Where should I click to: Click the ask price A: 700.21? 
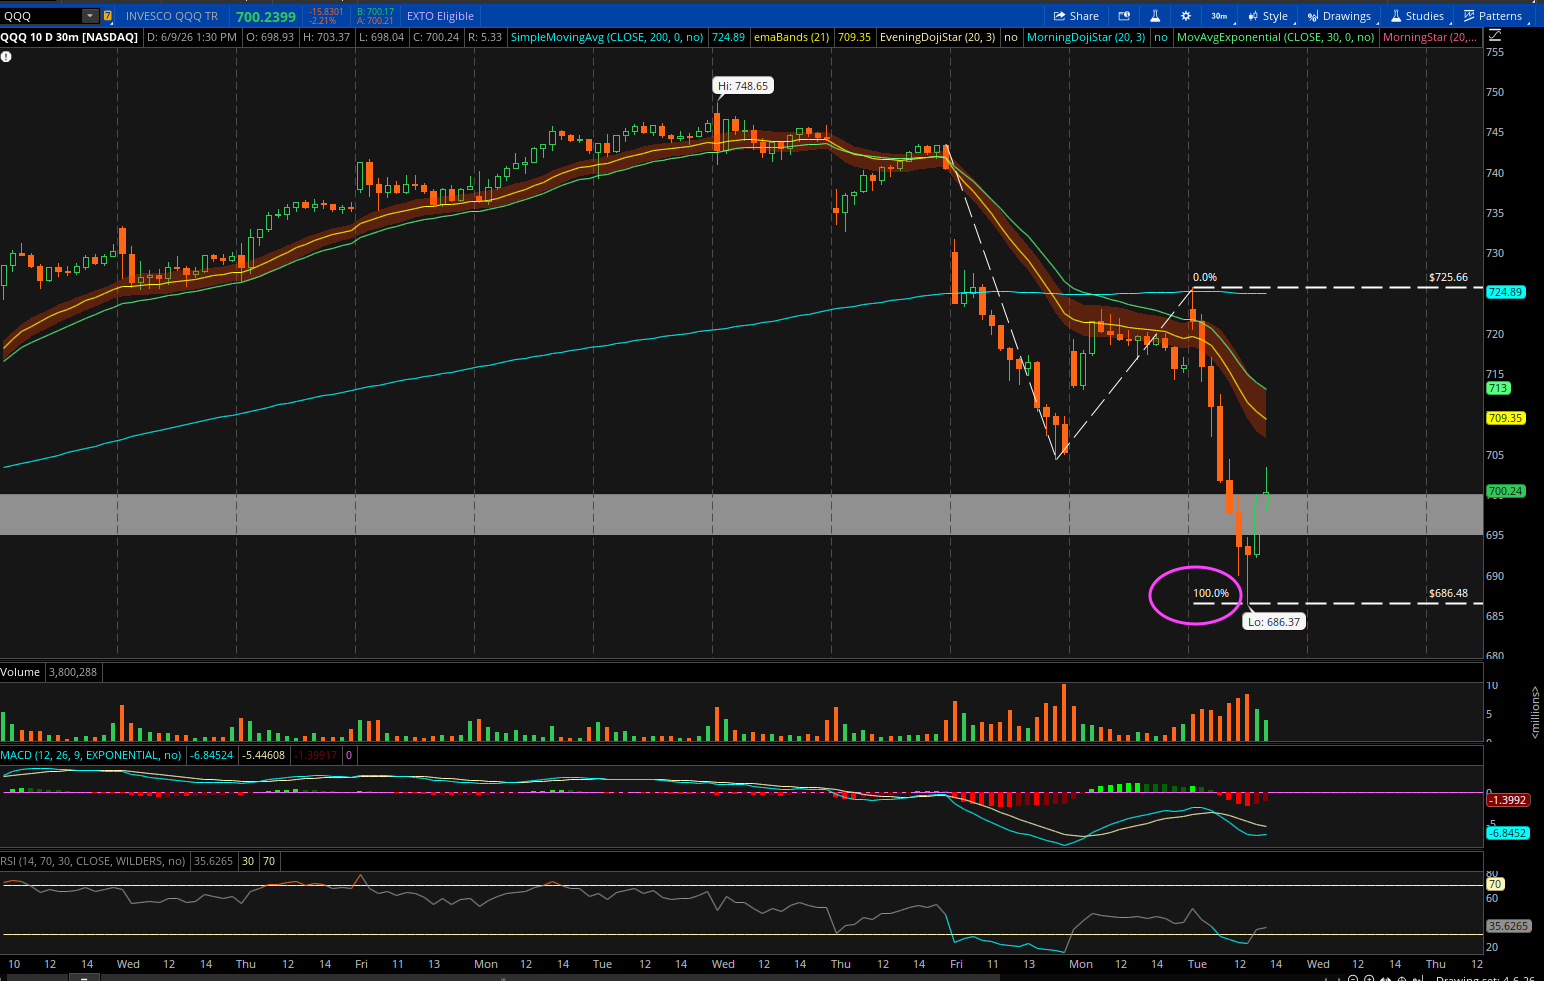(x=375, y=21)
